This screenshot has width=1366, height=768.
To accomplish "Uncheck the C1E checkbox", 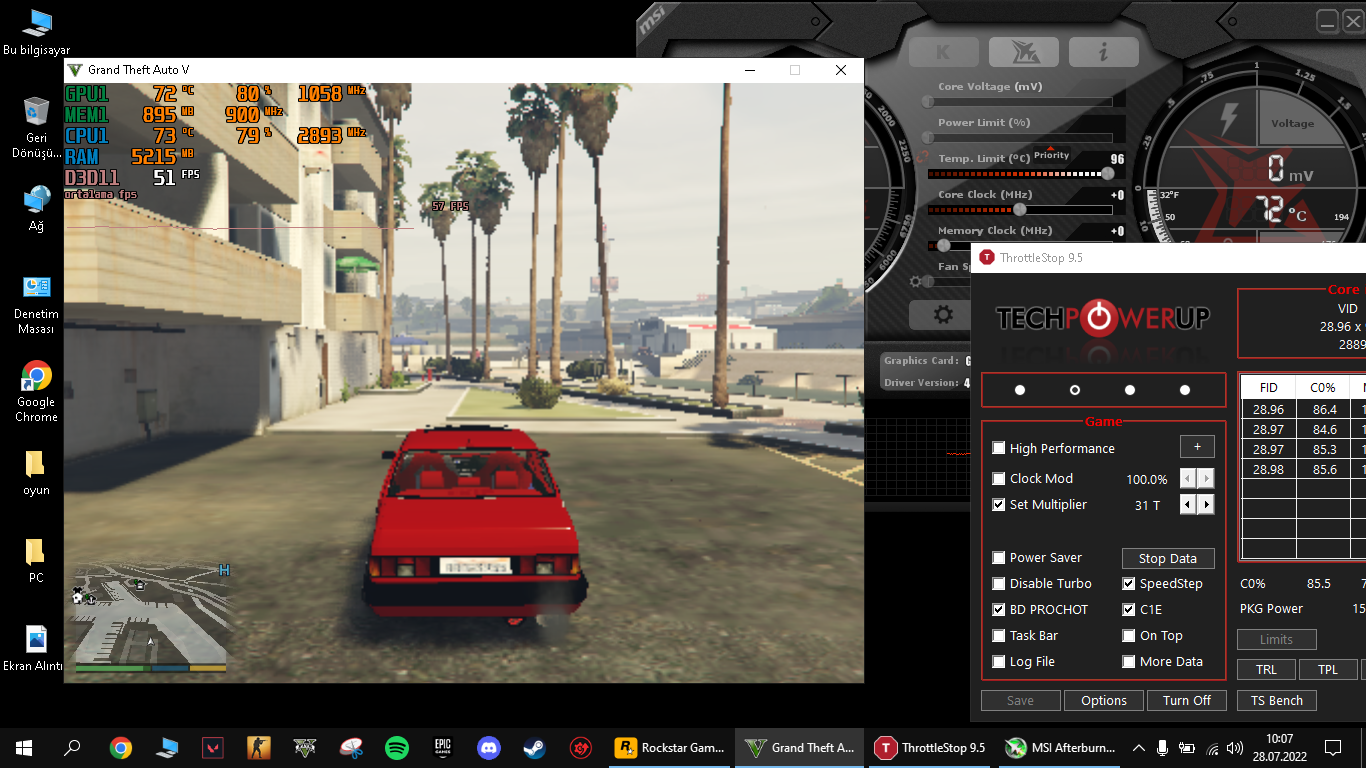I will [1129, 610].
